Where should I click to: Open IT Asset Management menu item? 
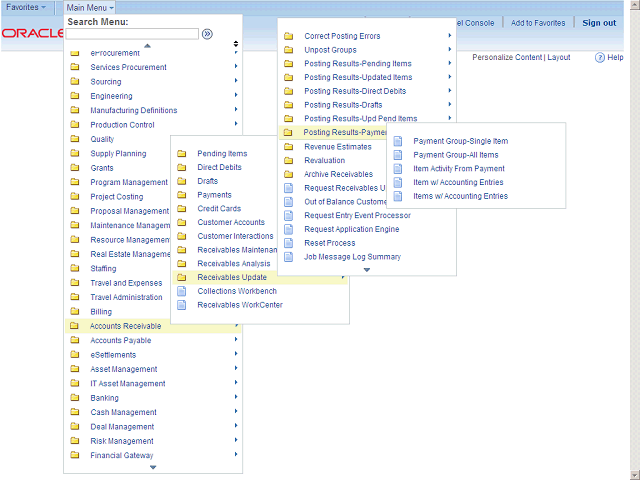click(128, 384)
